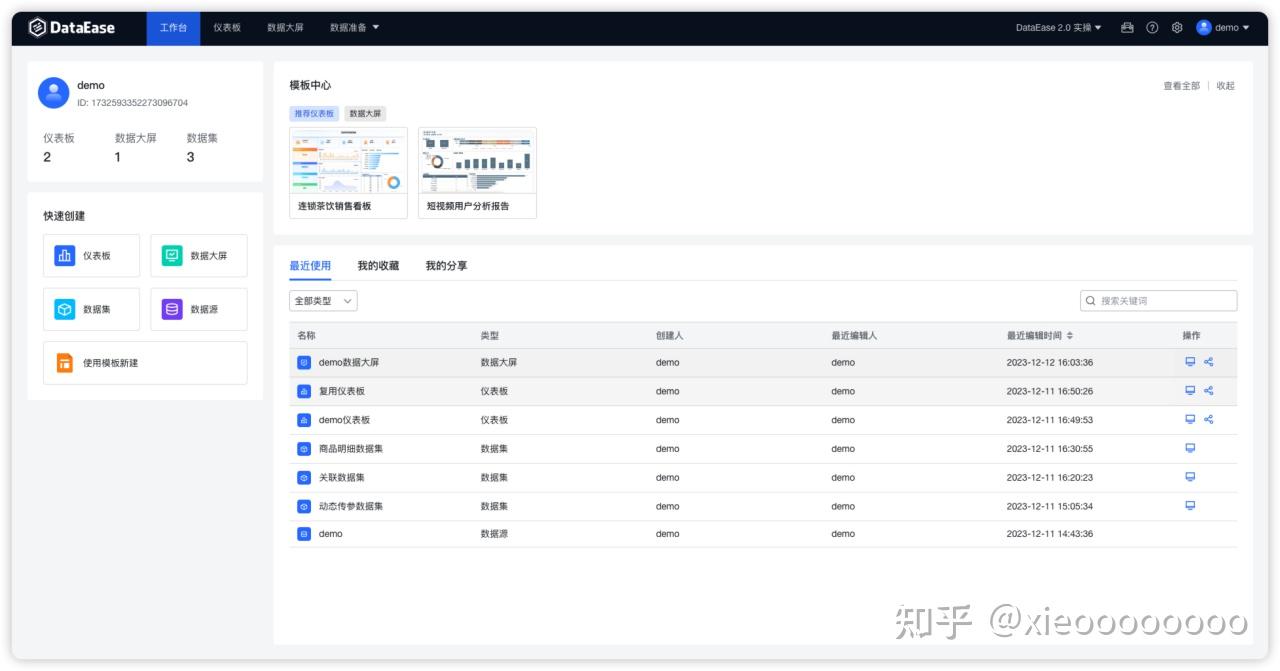Go to the 数据大屏 top menu
The image size is (1280, 671).
(285, 28)
